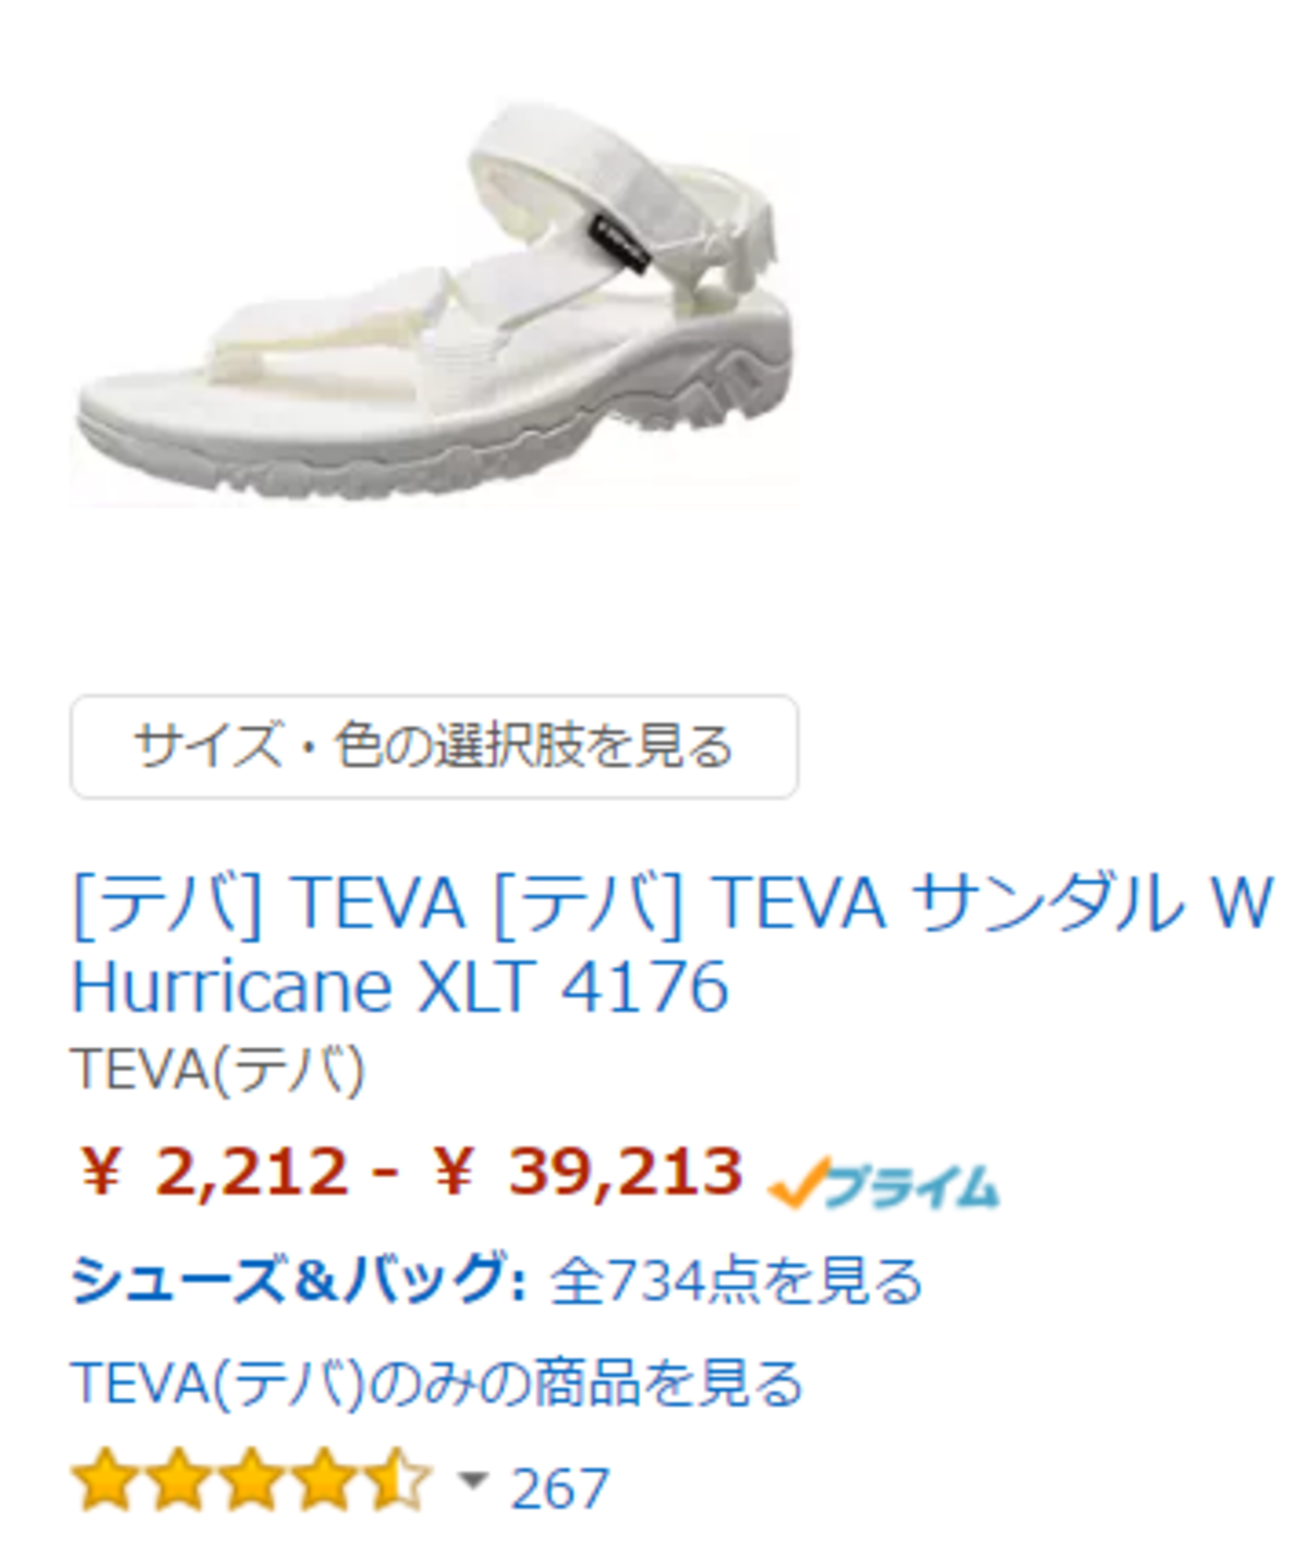The height and width of the screenshot is (1545, 1300).
Task: Open the white TEVA sandal product image
Action: coord(434,302)
